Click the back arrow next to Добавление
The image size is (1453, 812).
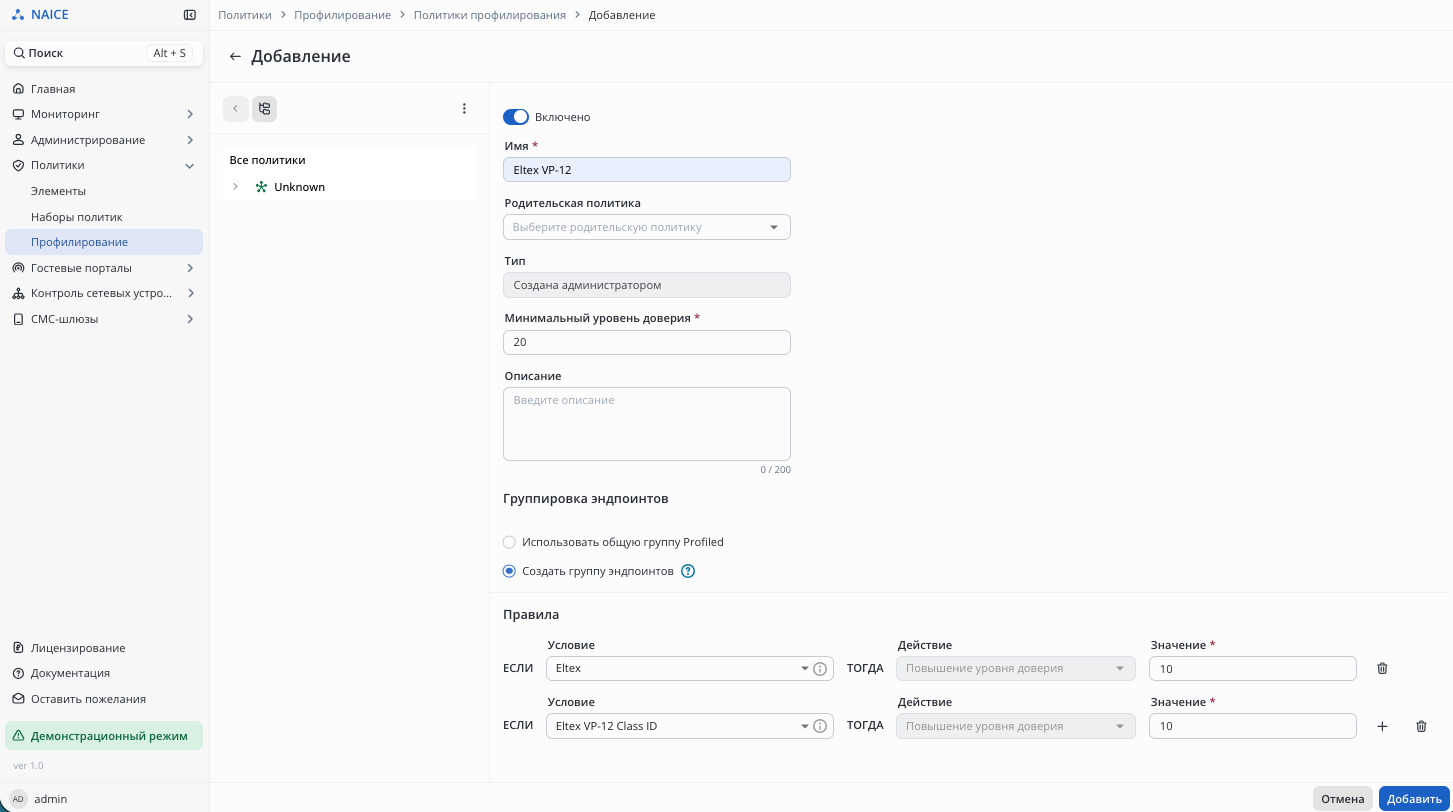pyautogui.click(x=235, y=57)
